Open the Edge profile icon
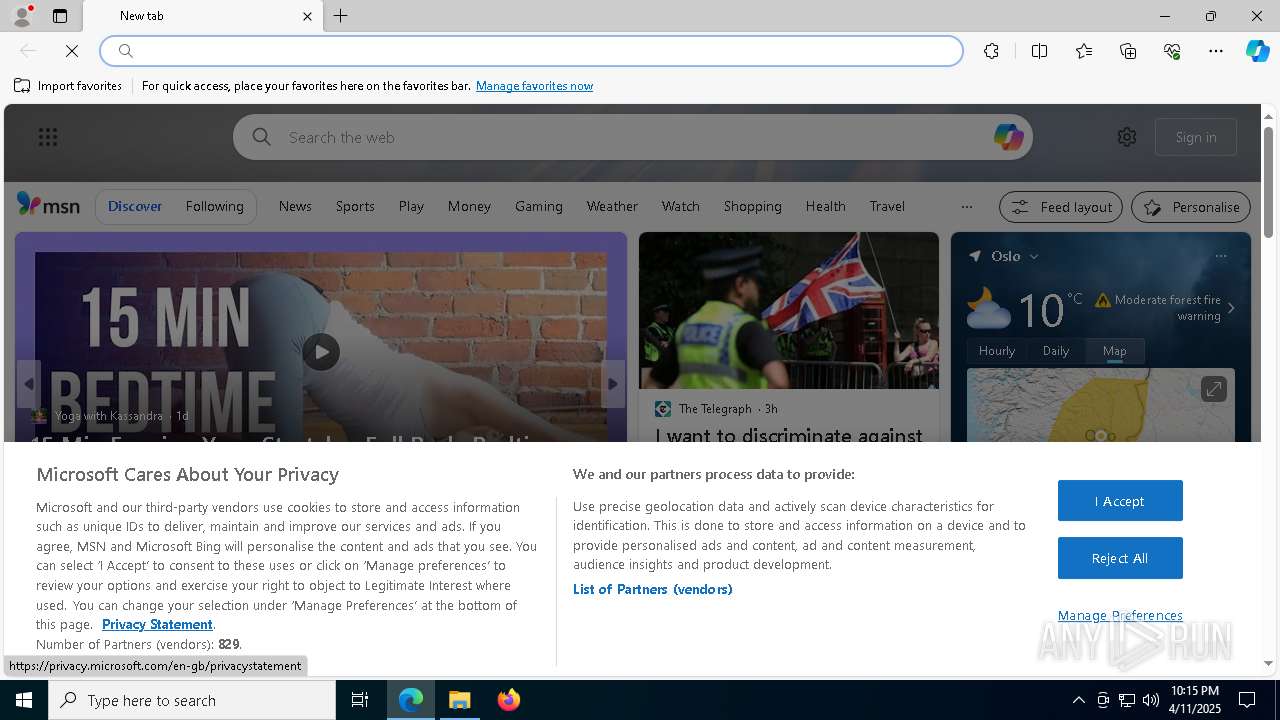This screenshot has height=720, width=1280. pyautogui.click(x=22, y=15)
